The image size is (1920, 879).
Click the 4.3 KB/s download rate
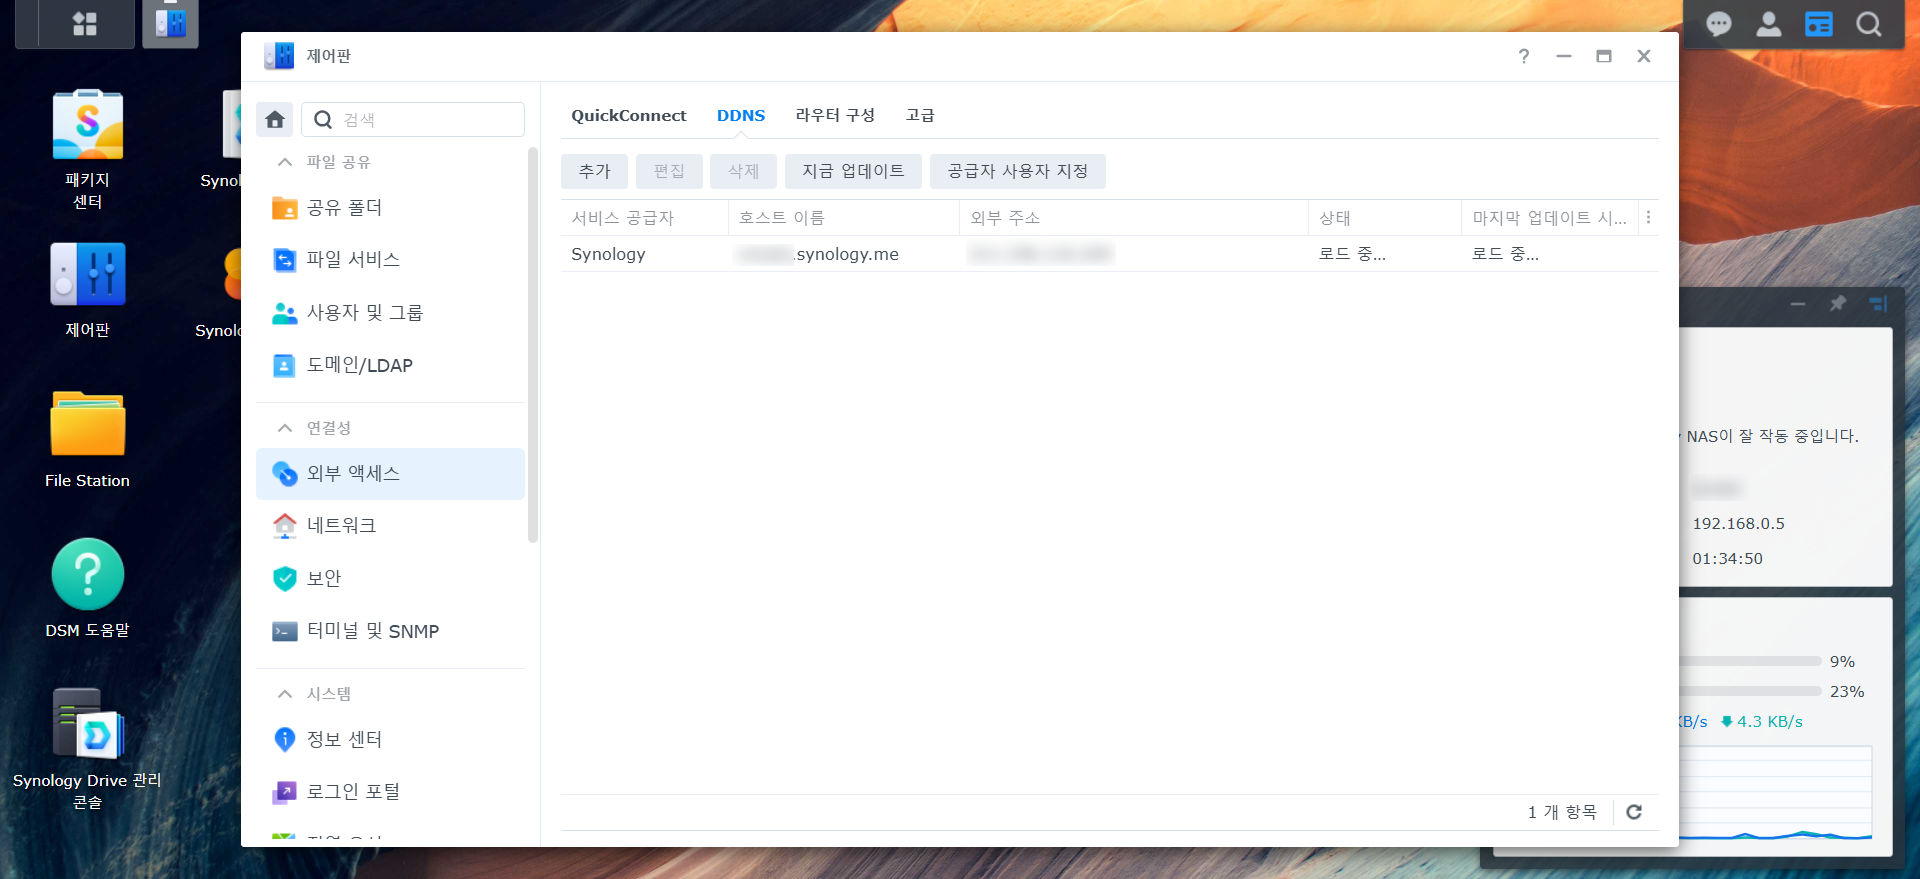click(1761, 722)
